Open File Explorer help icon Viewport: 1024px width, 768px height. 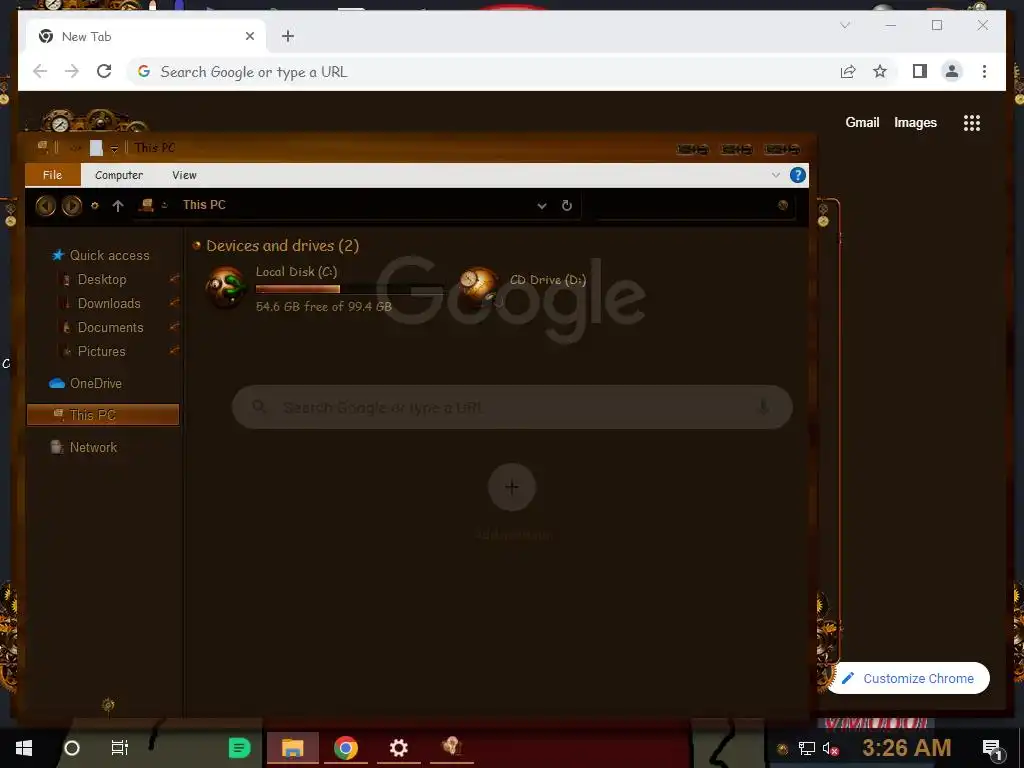pos(797,175)
